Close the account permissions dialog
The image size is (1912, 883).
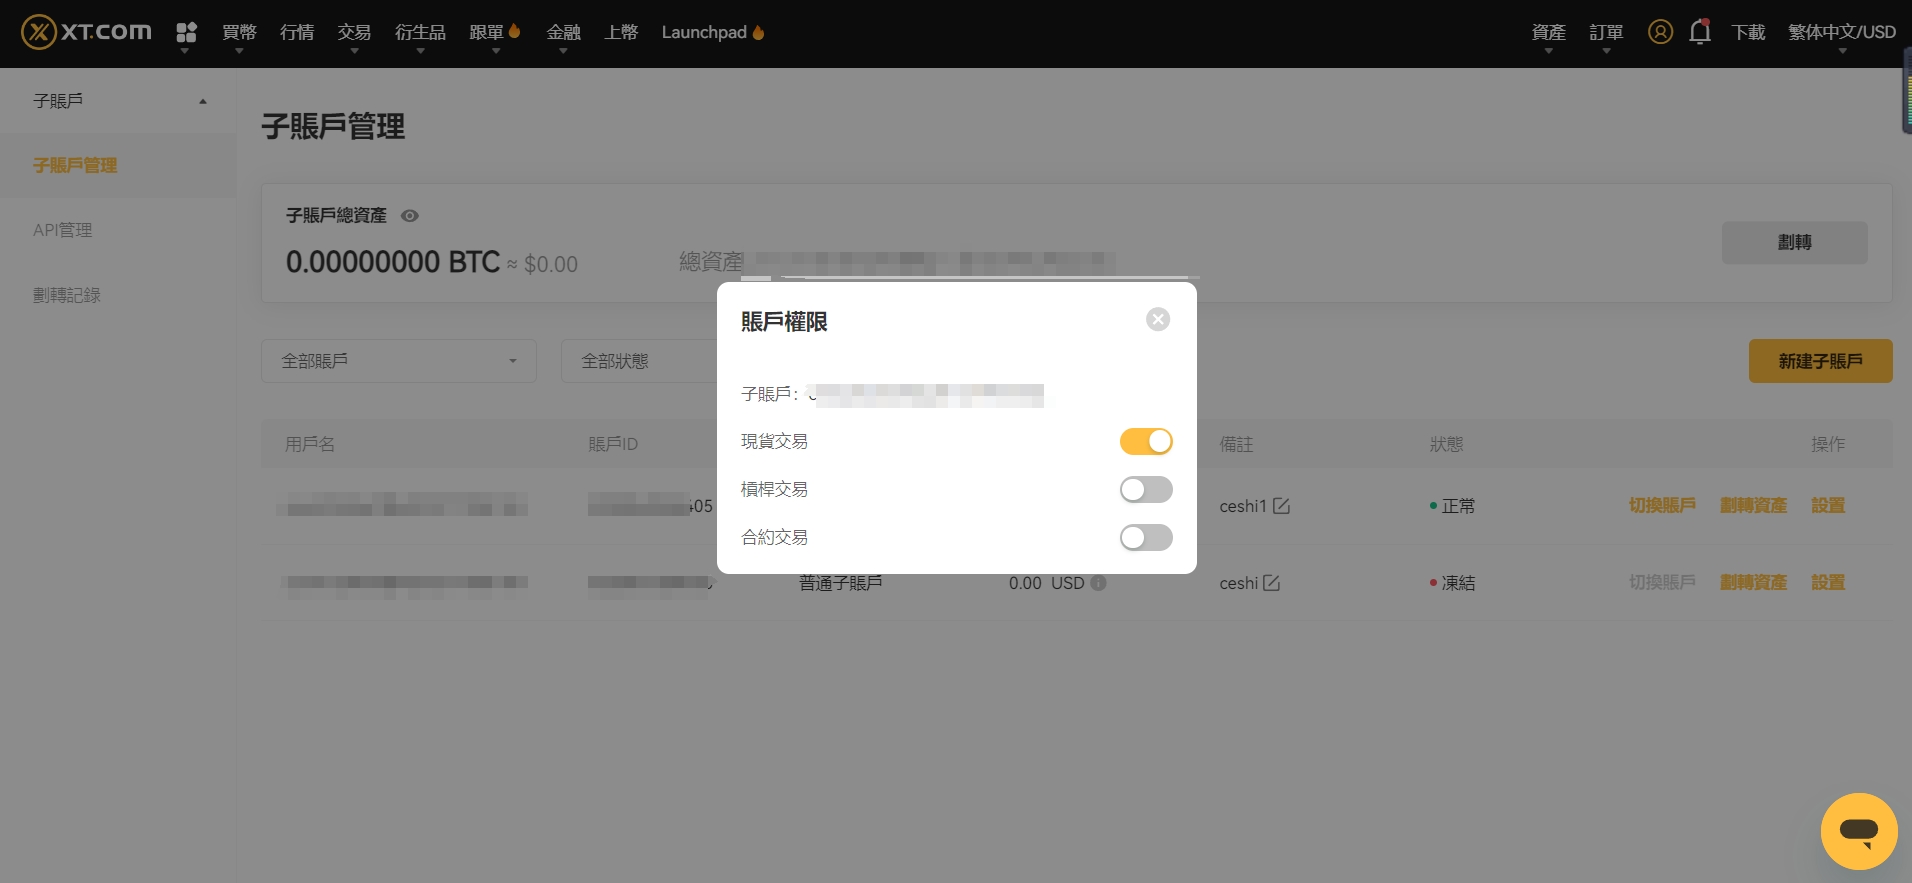click(x=1158, y=319)
